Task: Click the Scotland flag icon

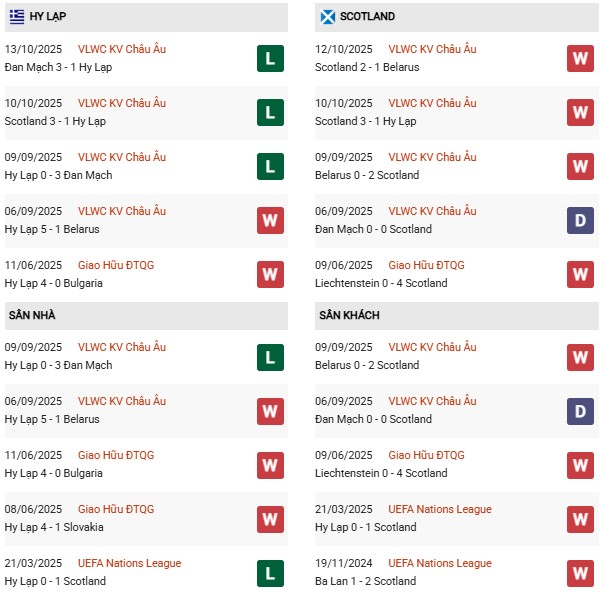Action: [x=327, y=17]
